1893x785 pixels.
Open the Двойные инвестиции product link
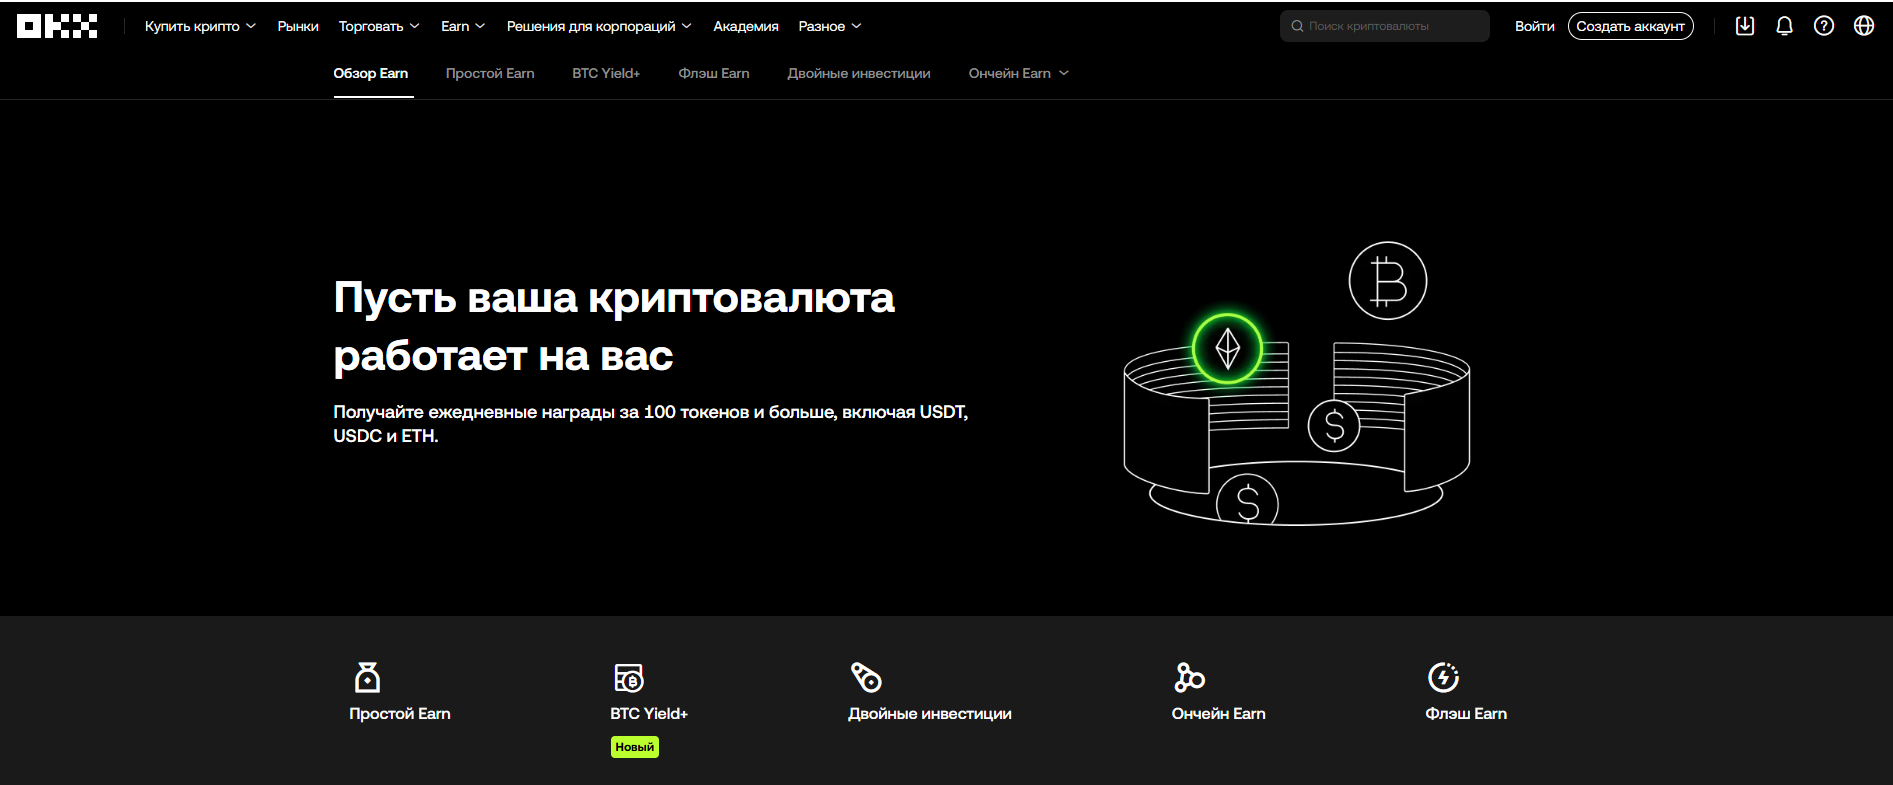point(930,714)
